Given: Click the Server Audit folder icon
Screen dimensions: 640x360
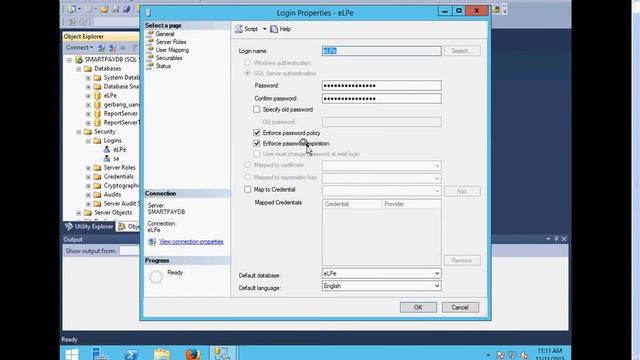Looking at the screenshot, I should (x=97, y=204).
